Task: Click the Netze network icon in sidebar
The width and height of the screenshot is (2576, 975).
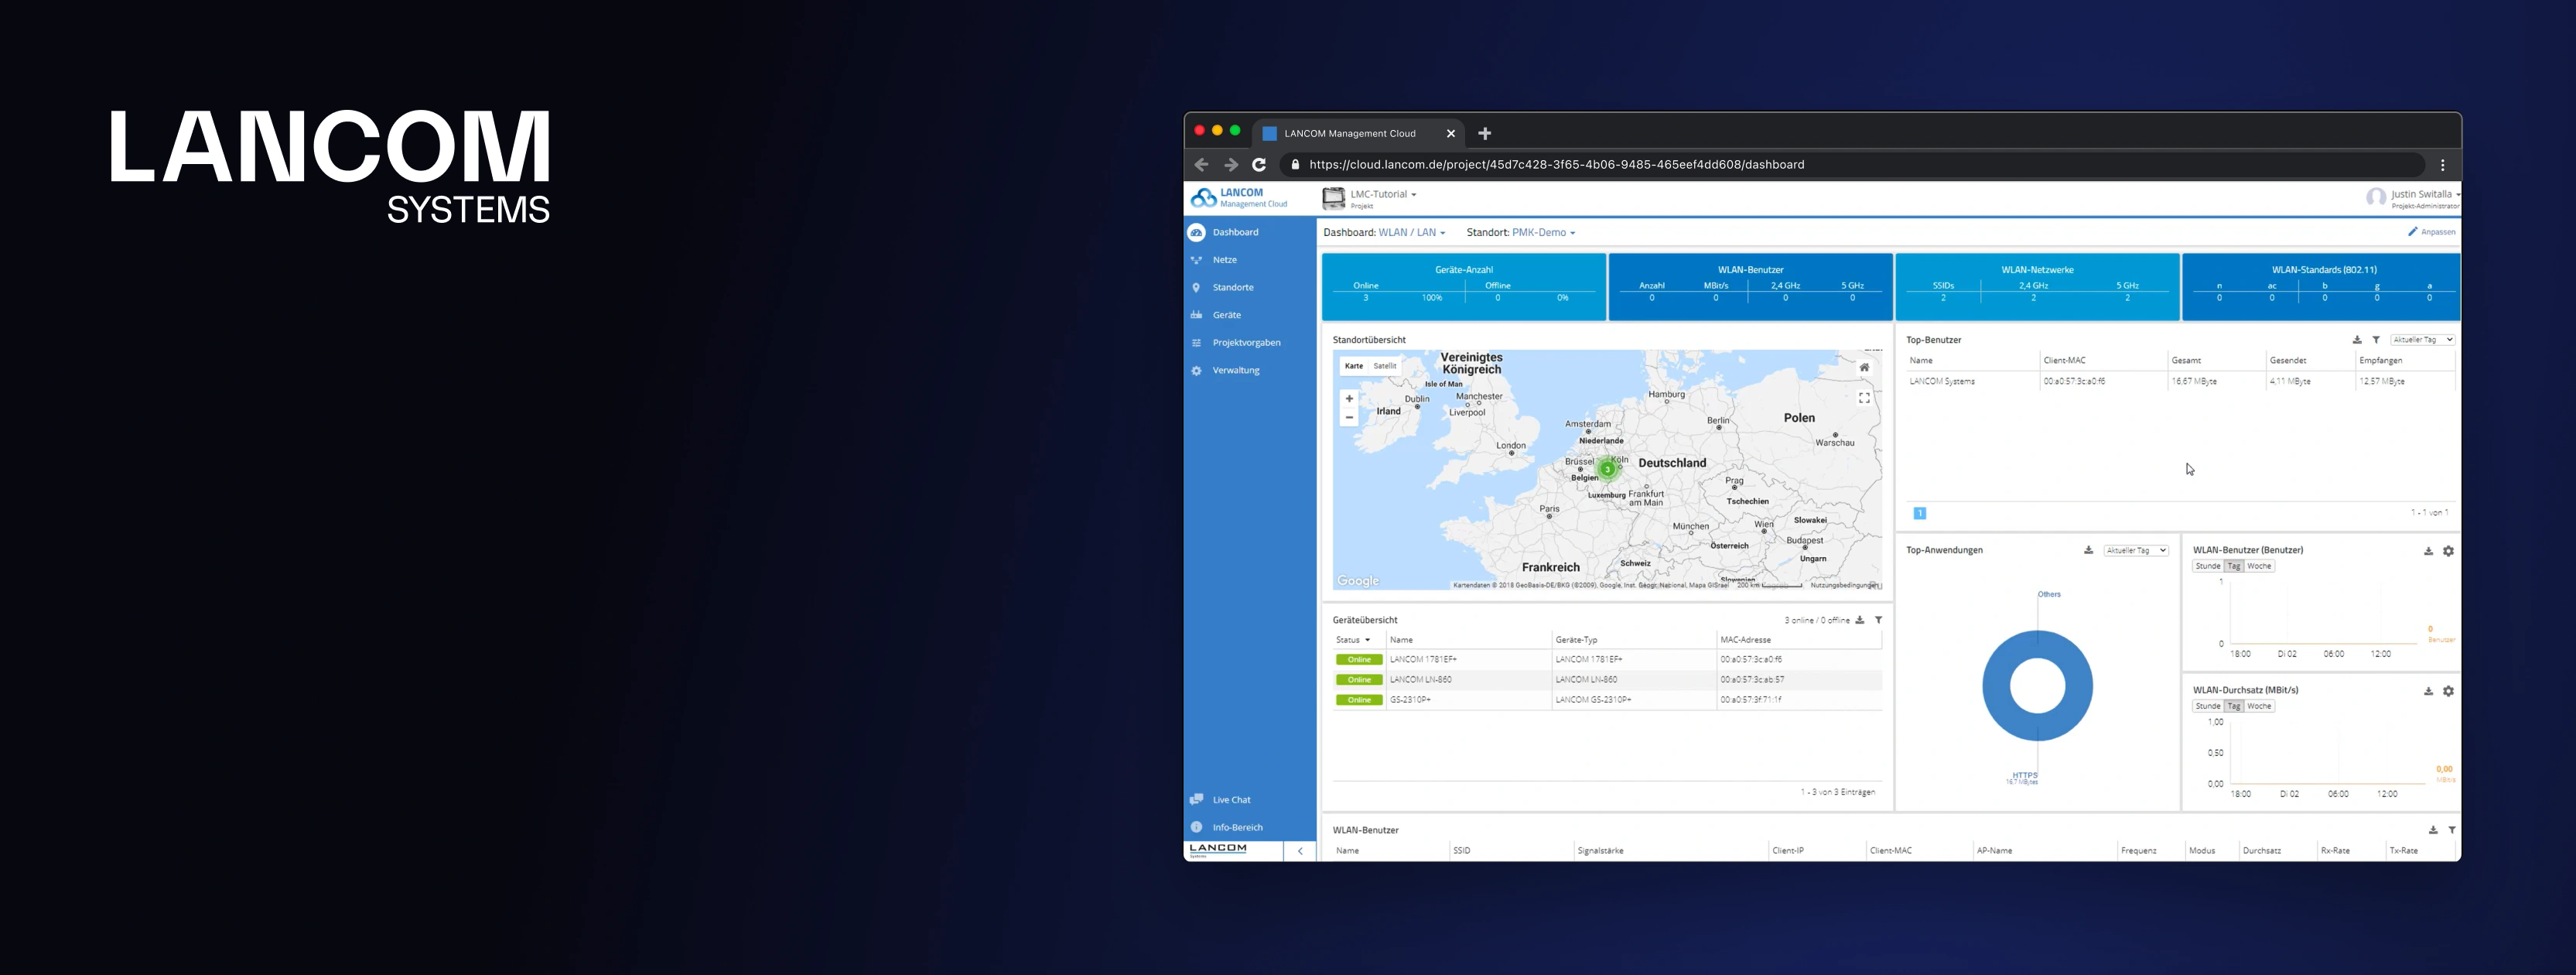Action: pos(1196,260)
